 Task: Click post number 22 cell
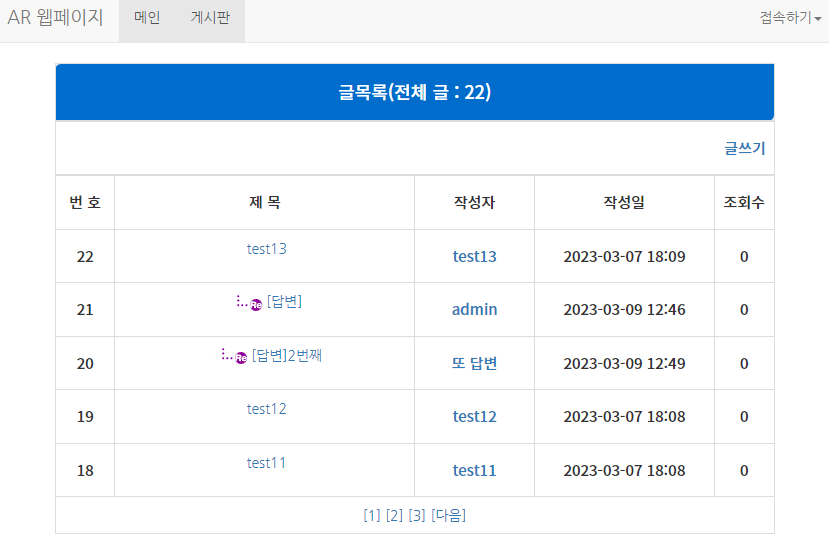point(85,256)
